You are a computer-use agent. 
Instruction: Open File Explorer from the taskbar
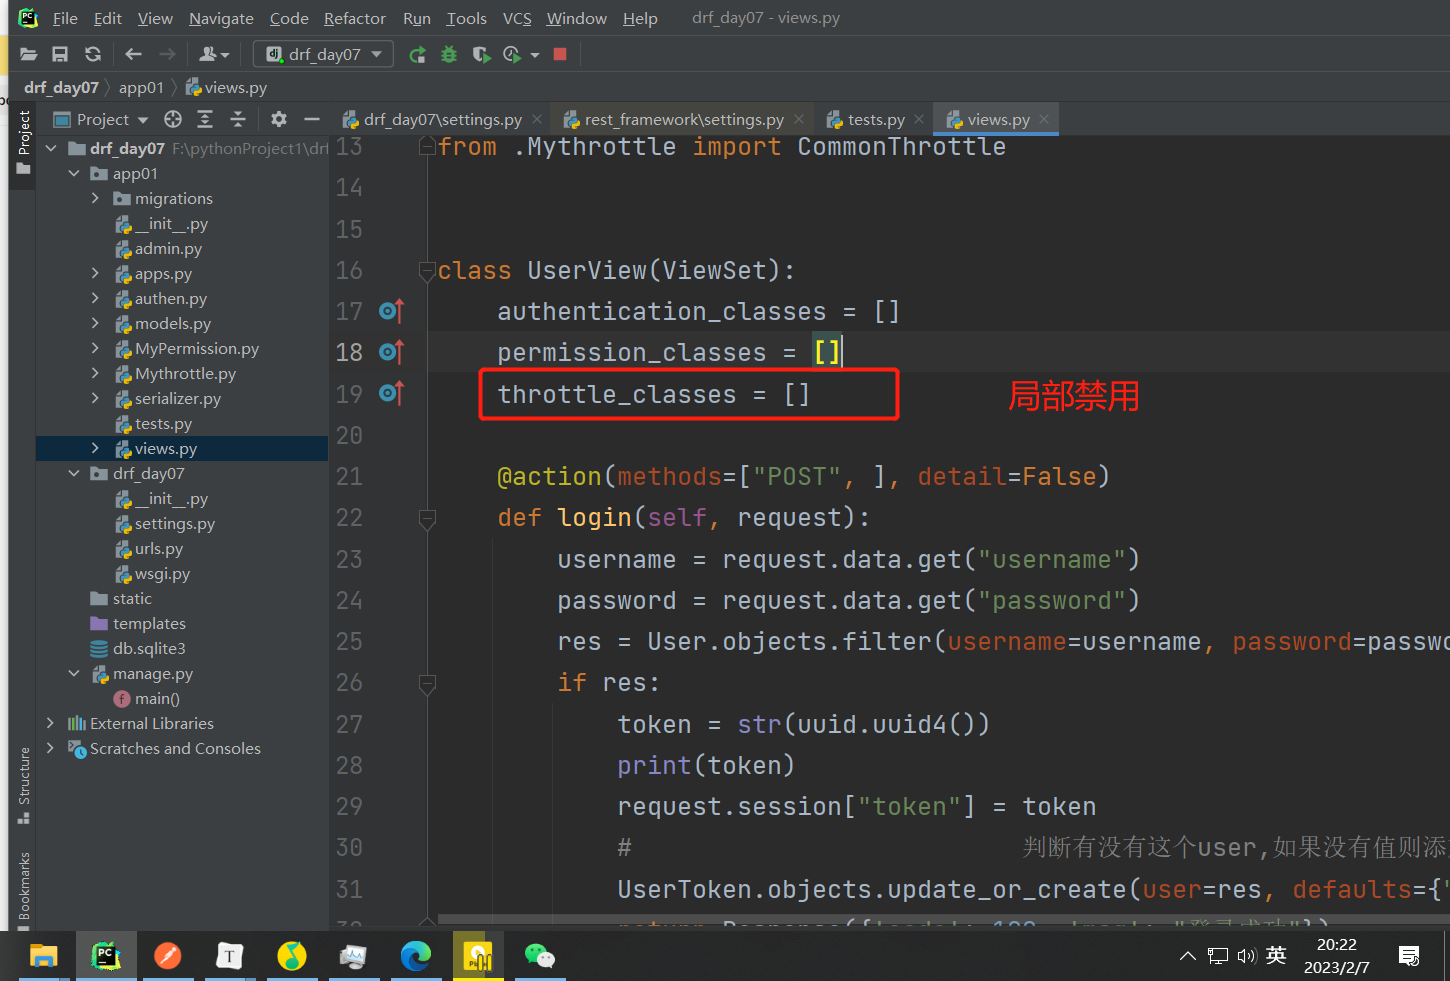[43, 957]
